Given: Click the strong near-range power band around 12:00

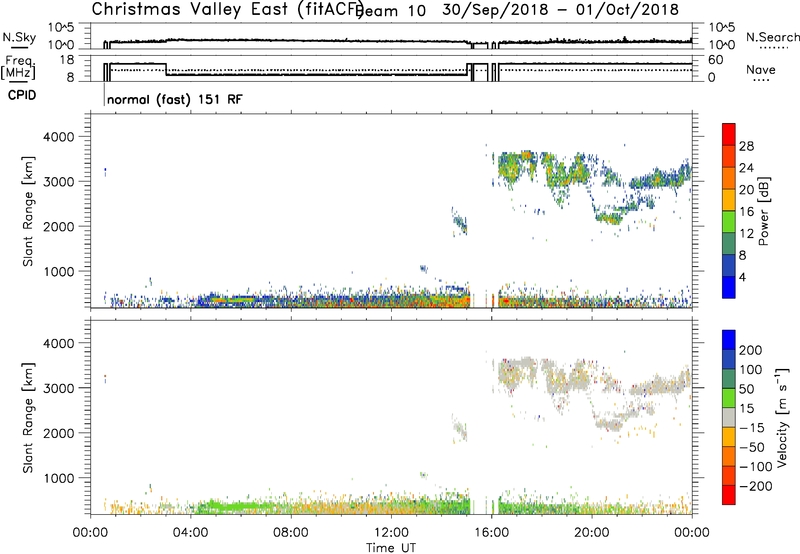Looking at the screenshot, I should point(391,300).
